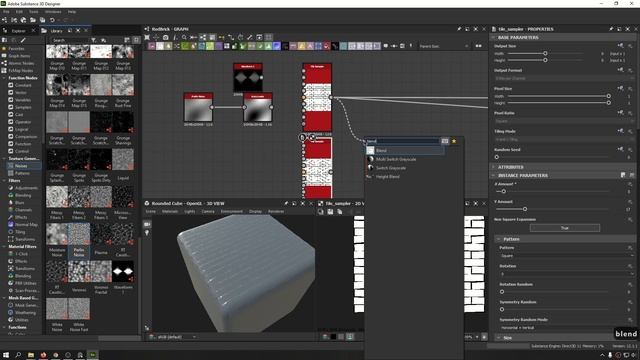Select the Adjustments filter category
Screen dimensions: 640x360
(x=26, y=188)
